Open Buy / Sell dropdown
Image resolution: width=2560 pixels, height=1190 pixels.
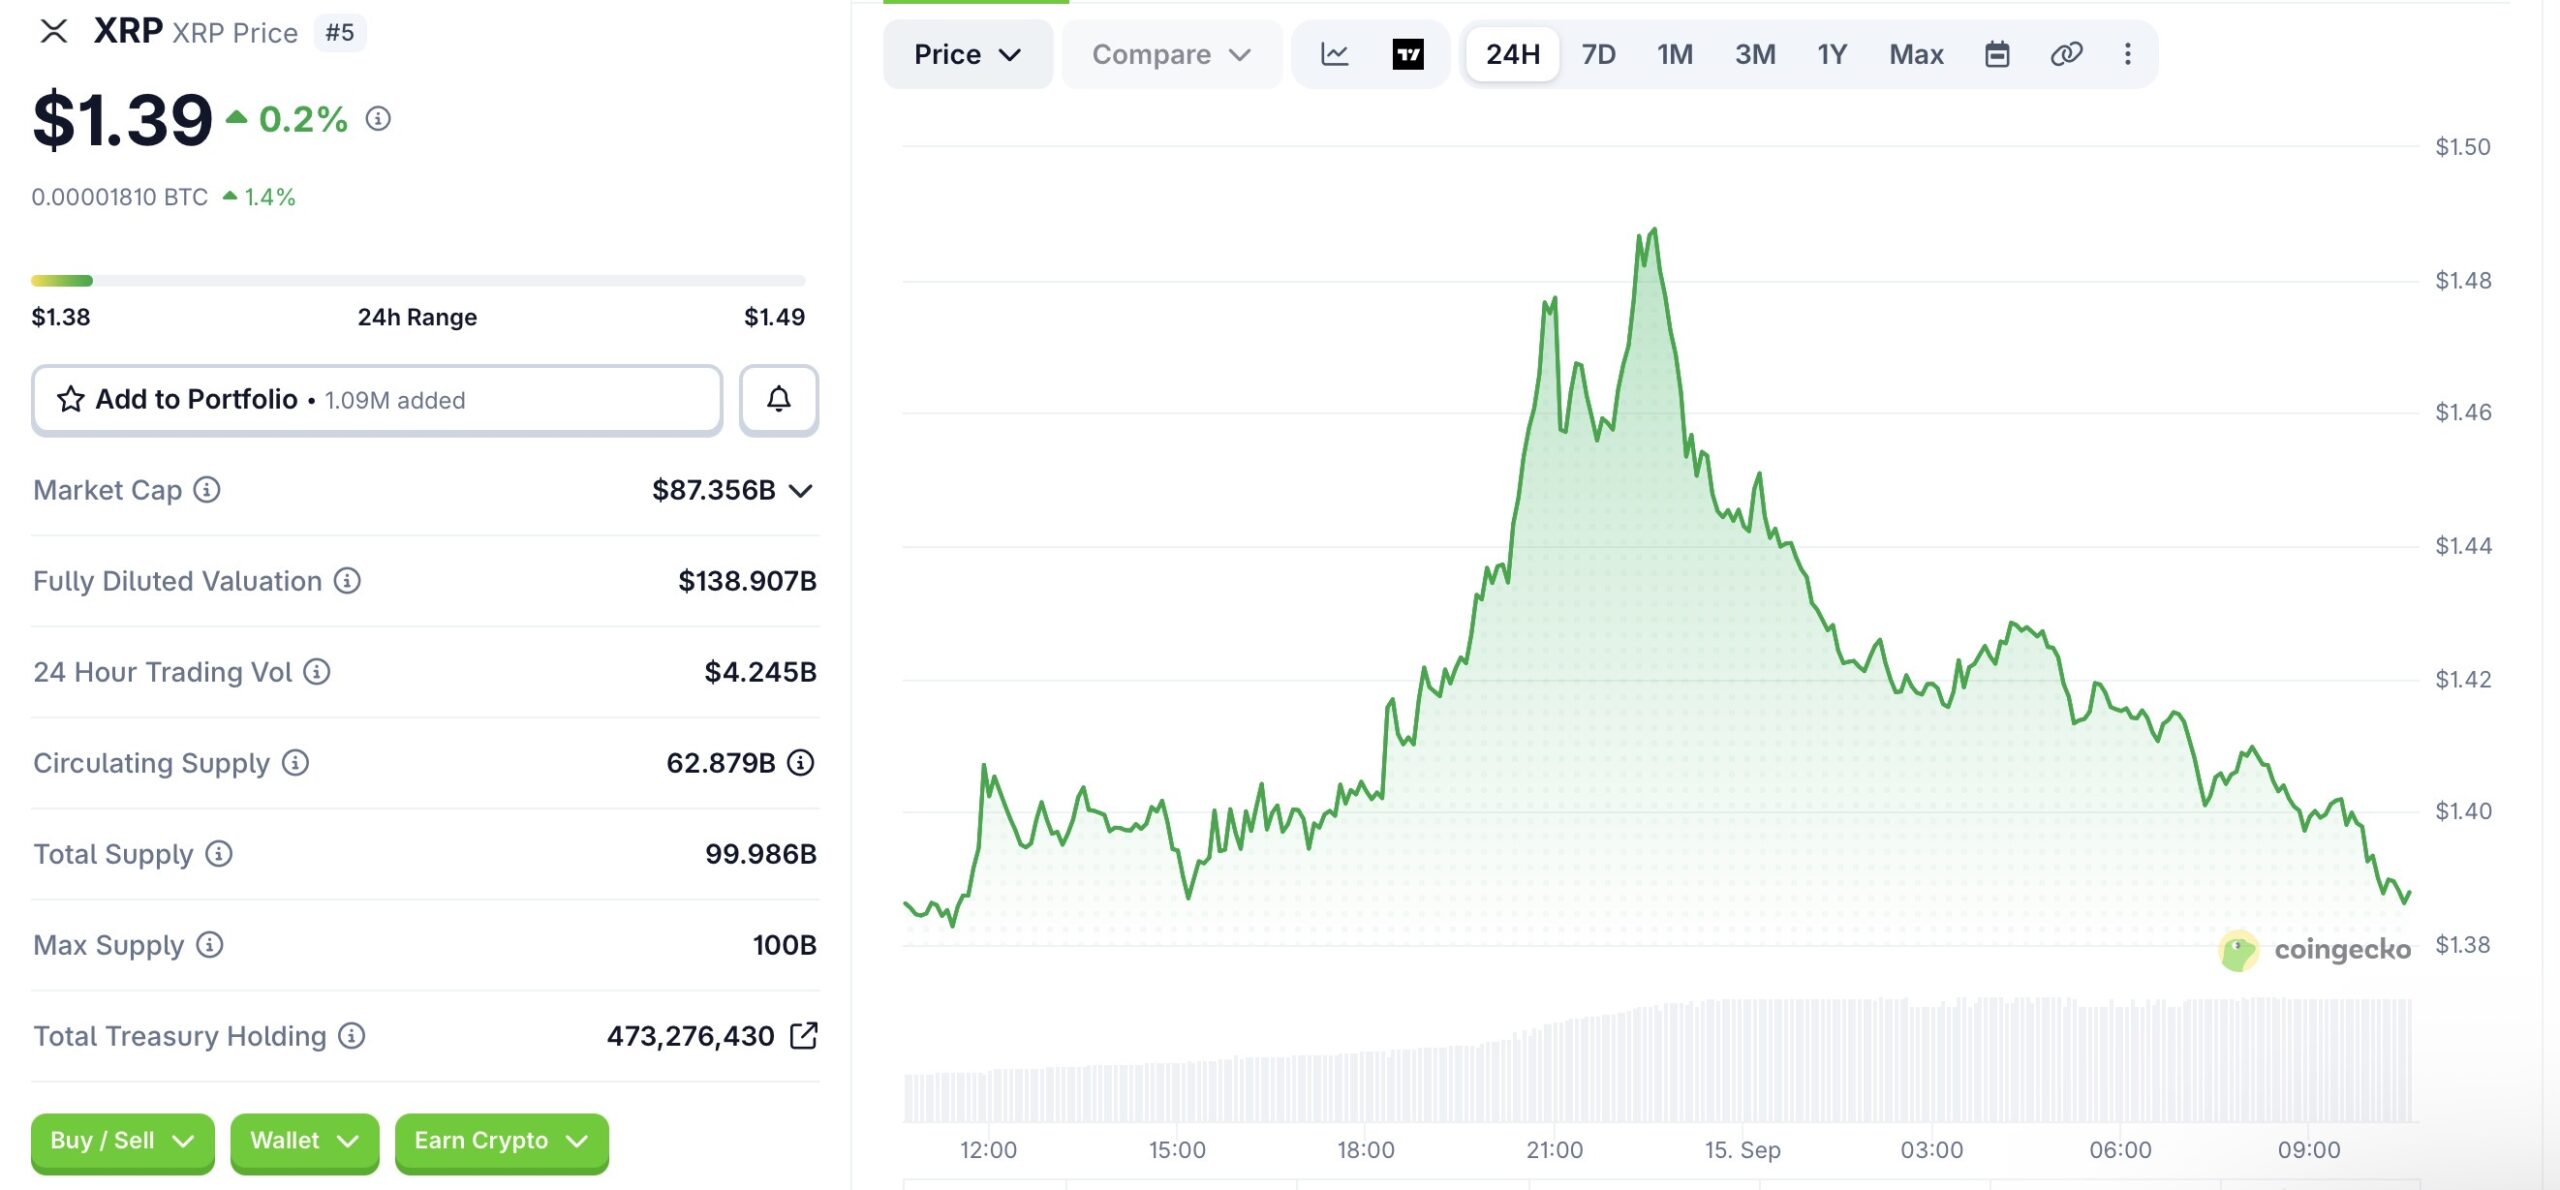pos(123,1141)
